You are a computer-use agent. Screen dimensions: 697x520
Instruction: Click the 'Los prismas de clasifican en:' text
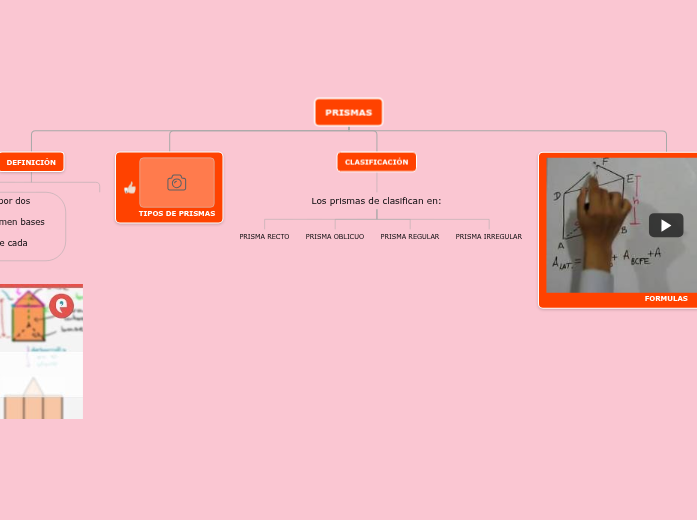(x=376, y=201)
